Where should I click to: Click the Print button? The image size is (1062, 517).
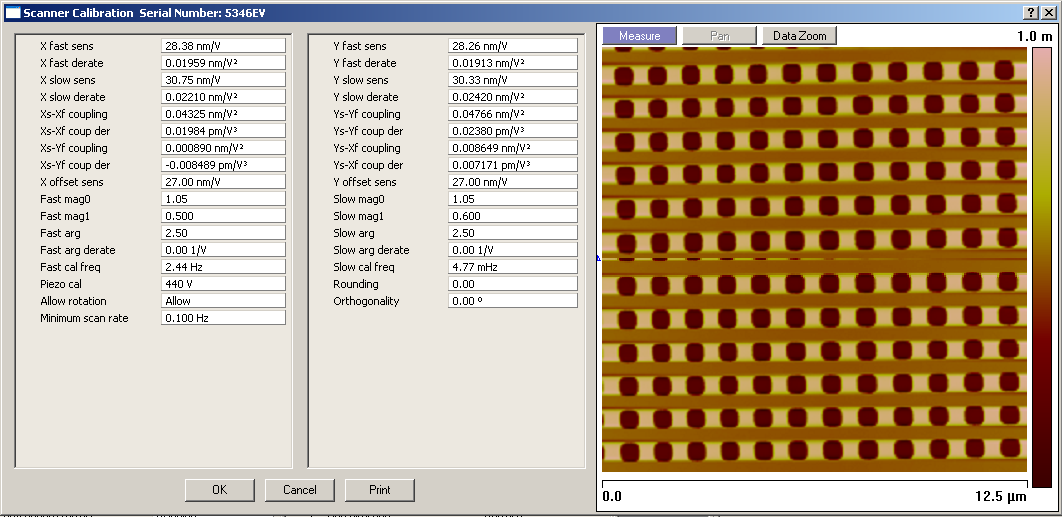tap(379, 490)
